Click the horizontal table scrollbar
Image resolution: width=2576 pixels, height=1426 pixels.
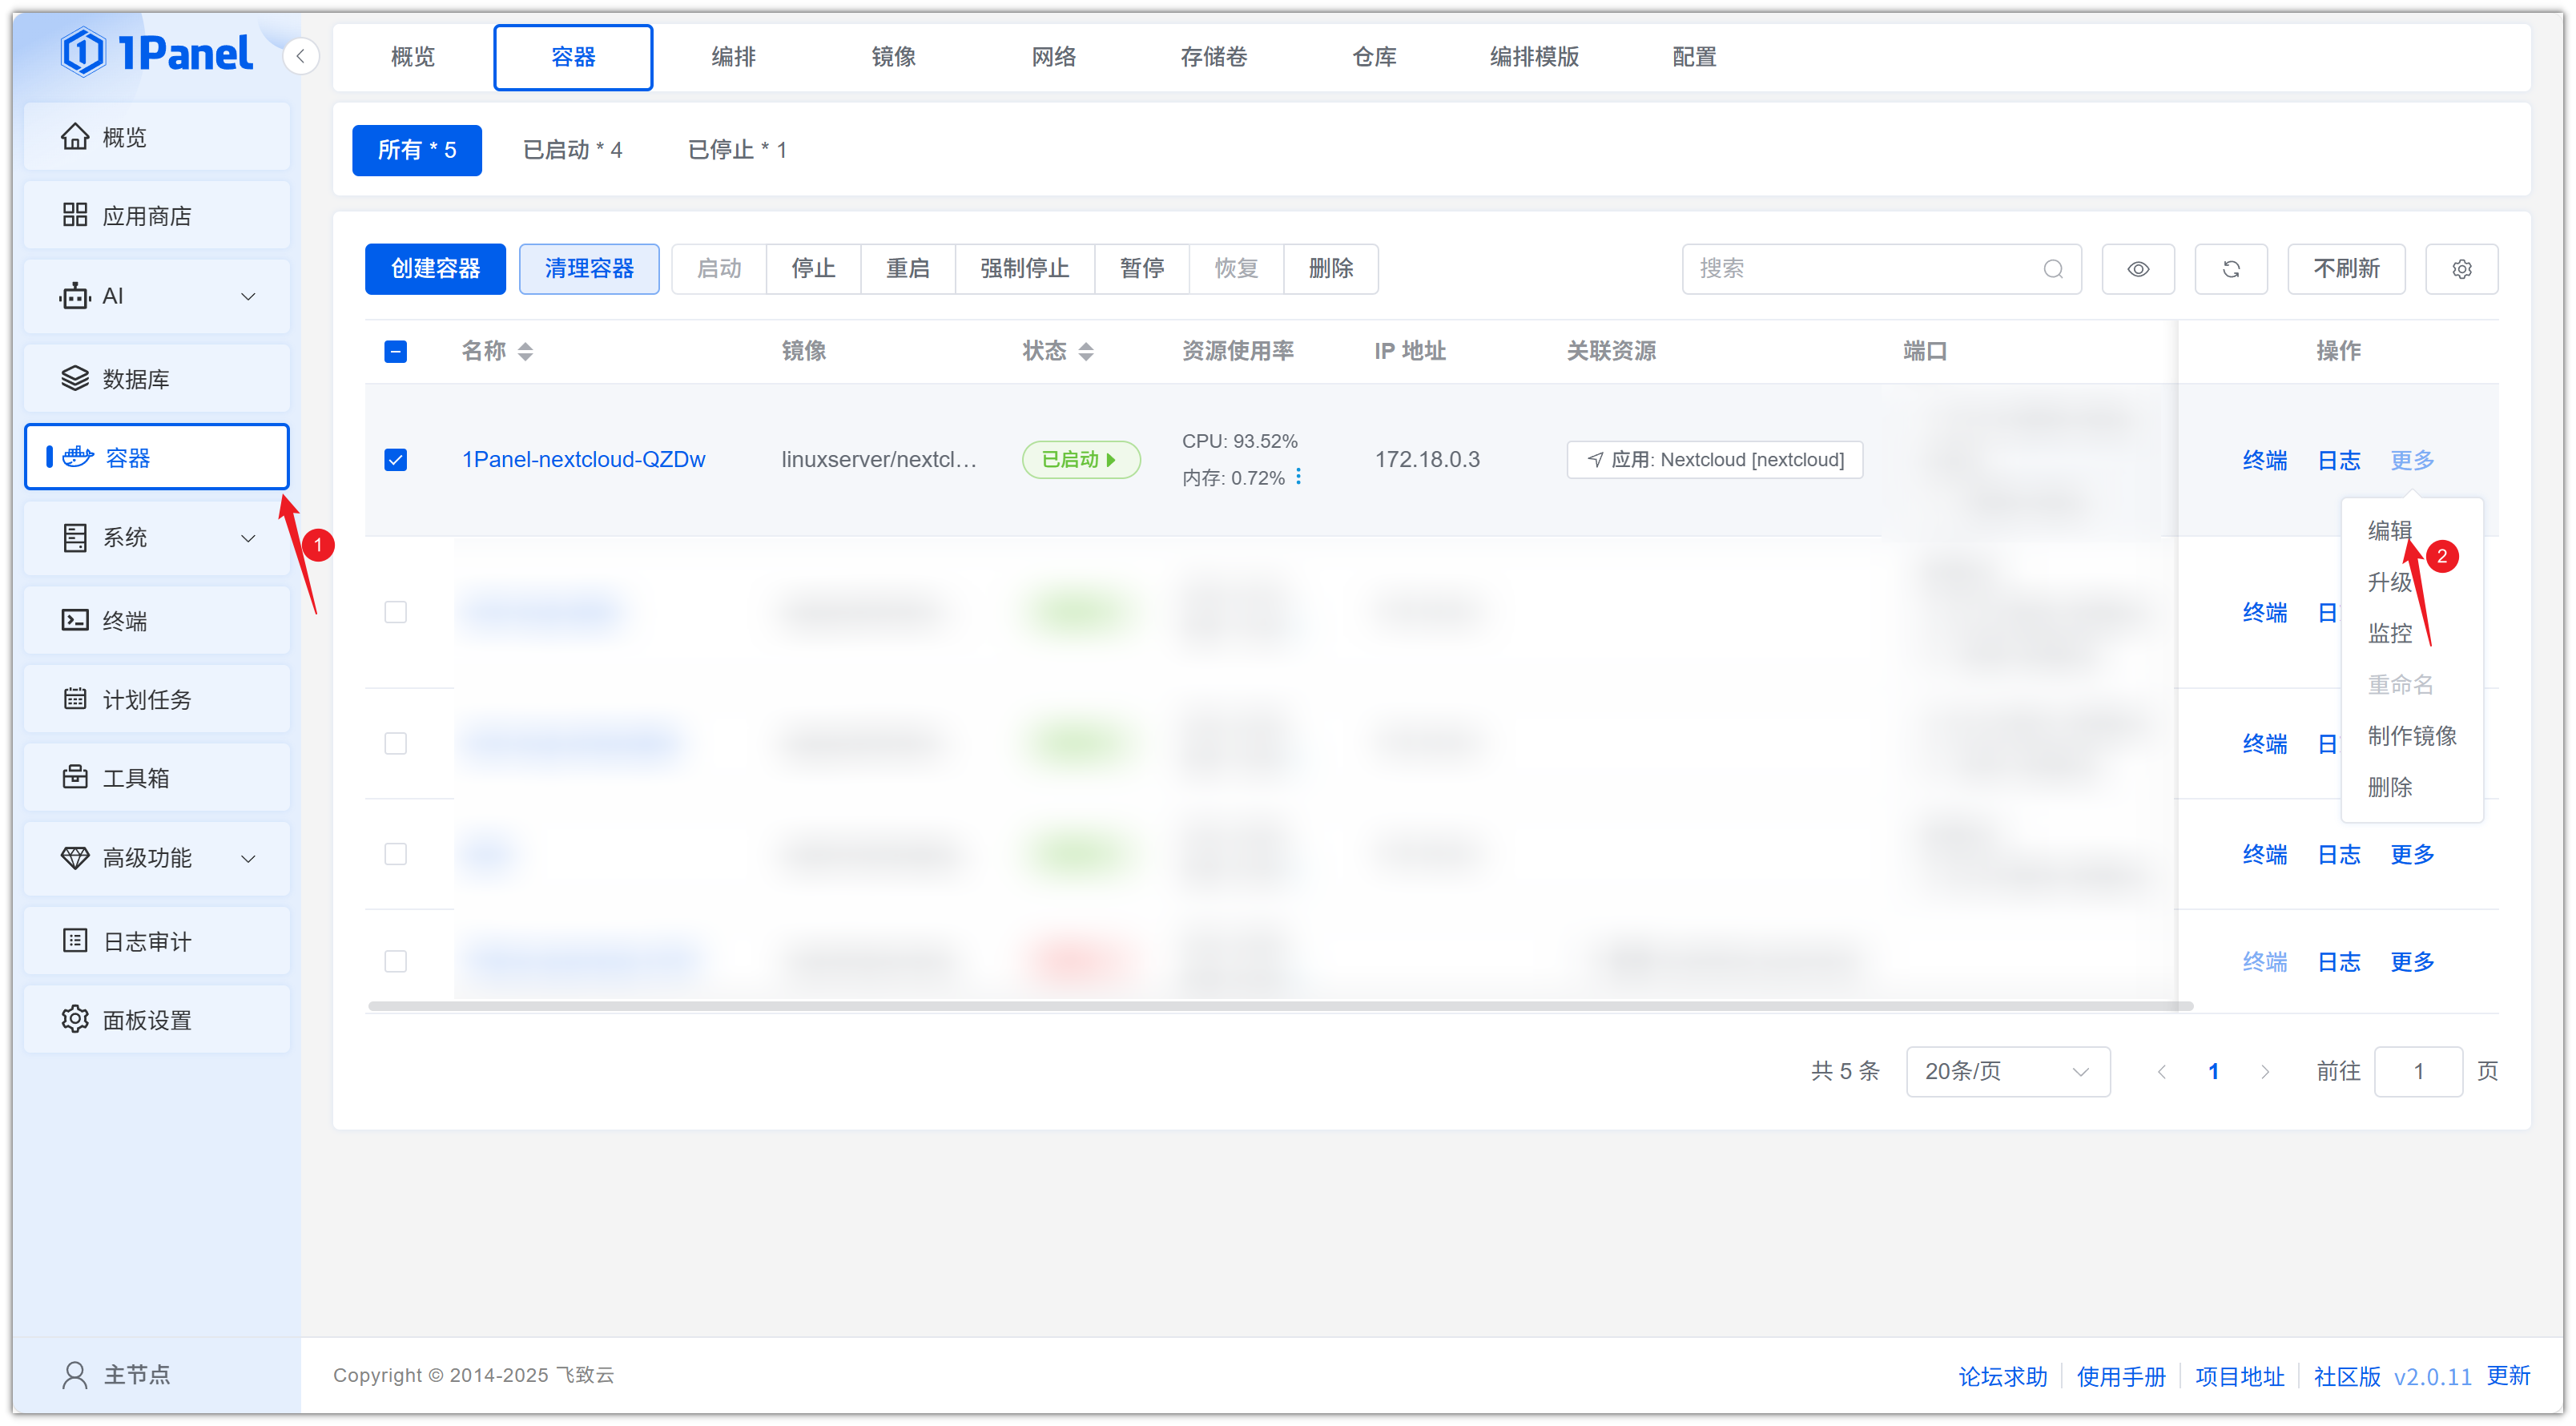pos(1280,1006)
